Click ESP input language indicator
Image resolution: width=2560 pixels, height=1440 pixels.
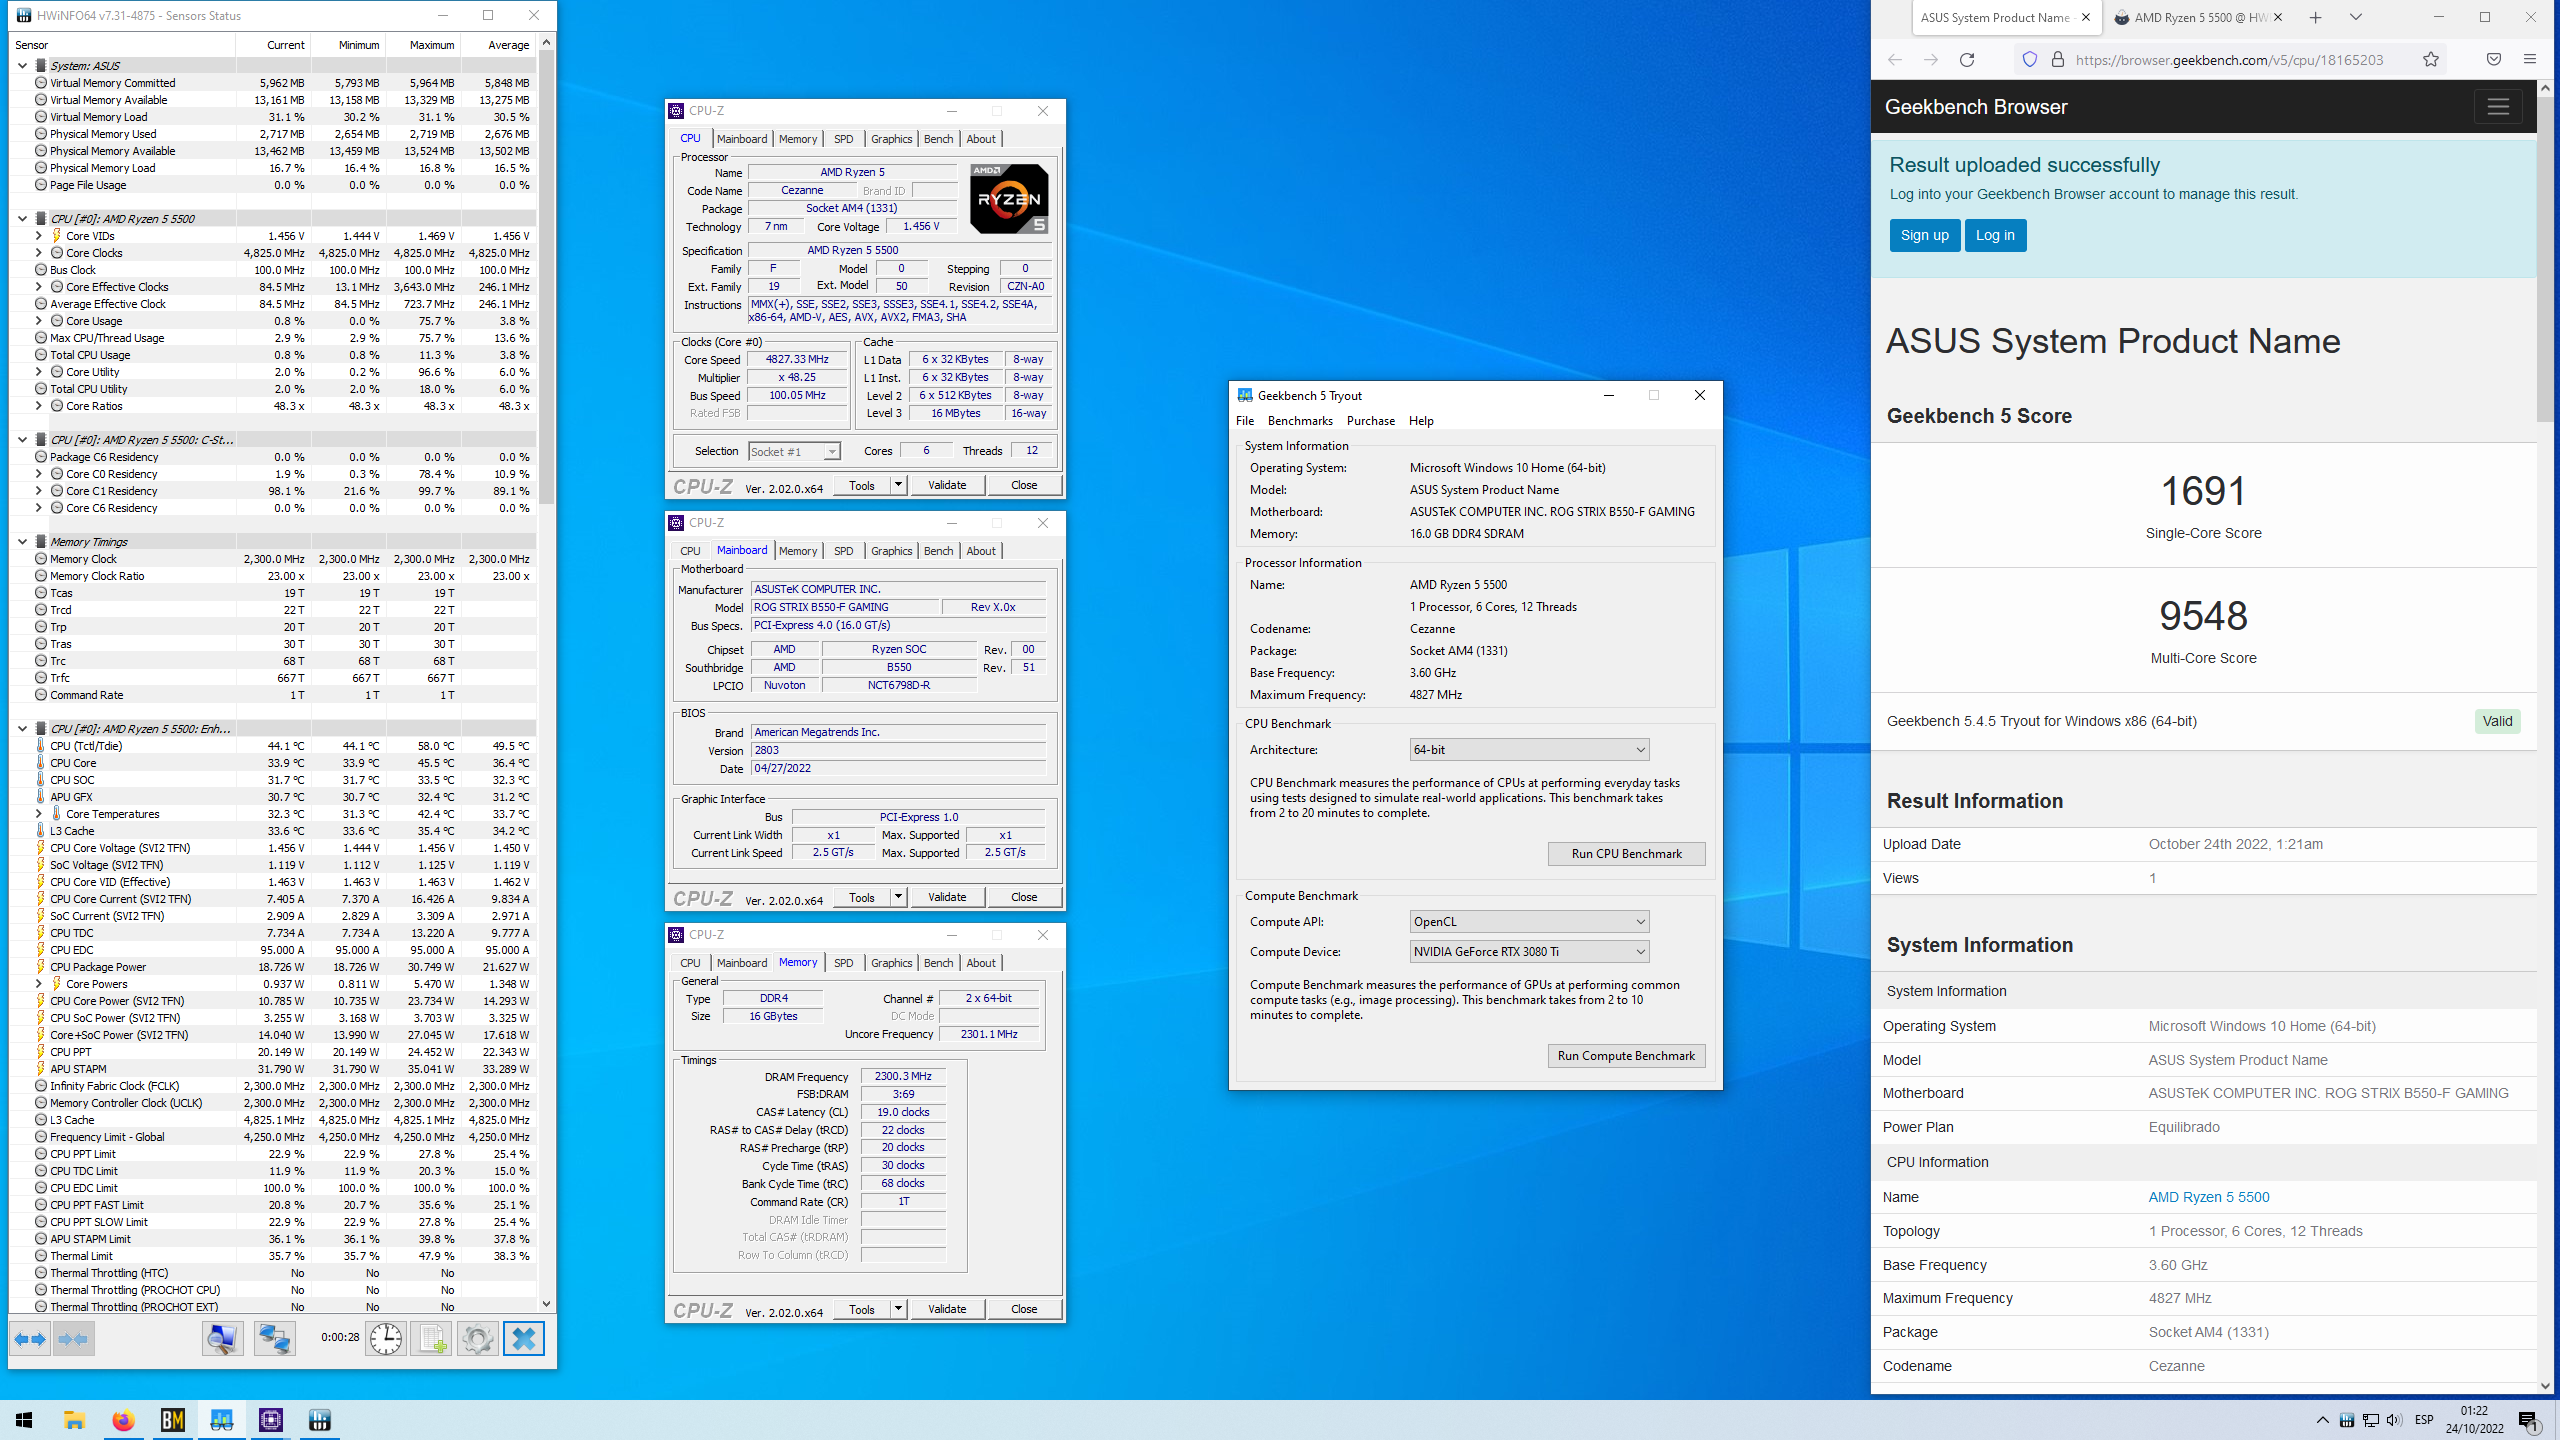point(2424,1420)
